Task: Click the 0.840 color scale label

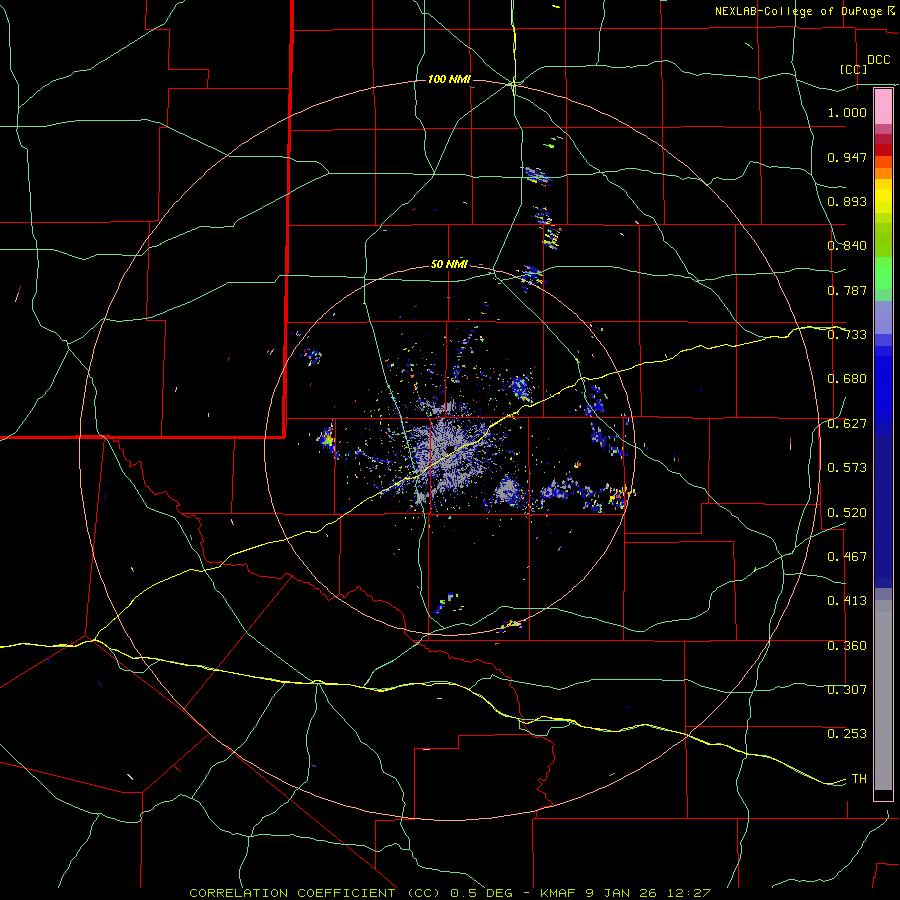Action: pyautogui.click(x=847, y=246)
